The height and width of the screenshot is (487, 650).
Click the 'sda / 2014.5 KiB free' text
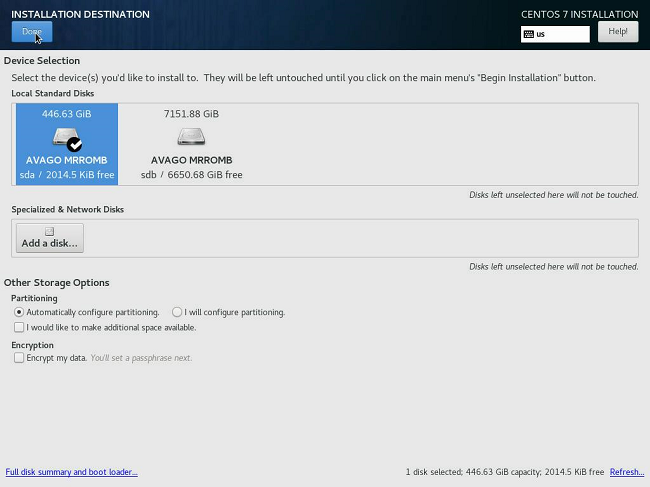point(67,175)
